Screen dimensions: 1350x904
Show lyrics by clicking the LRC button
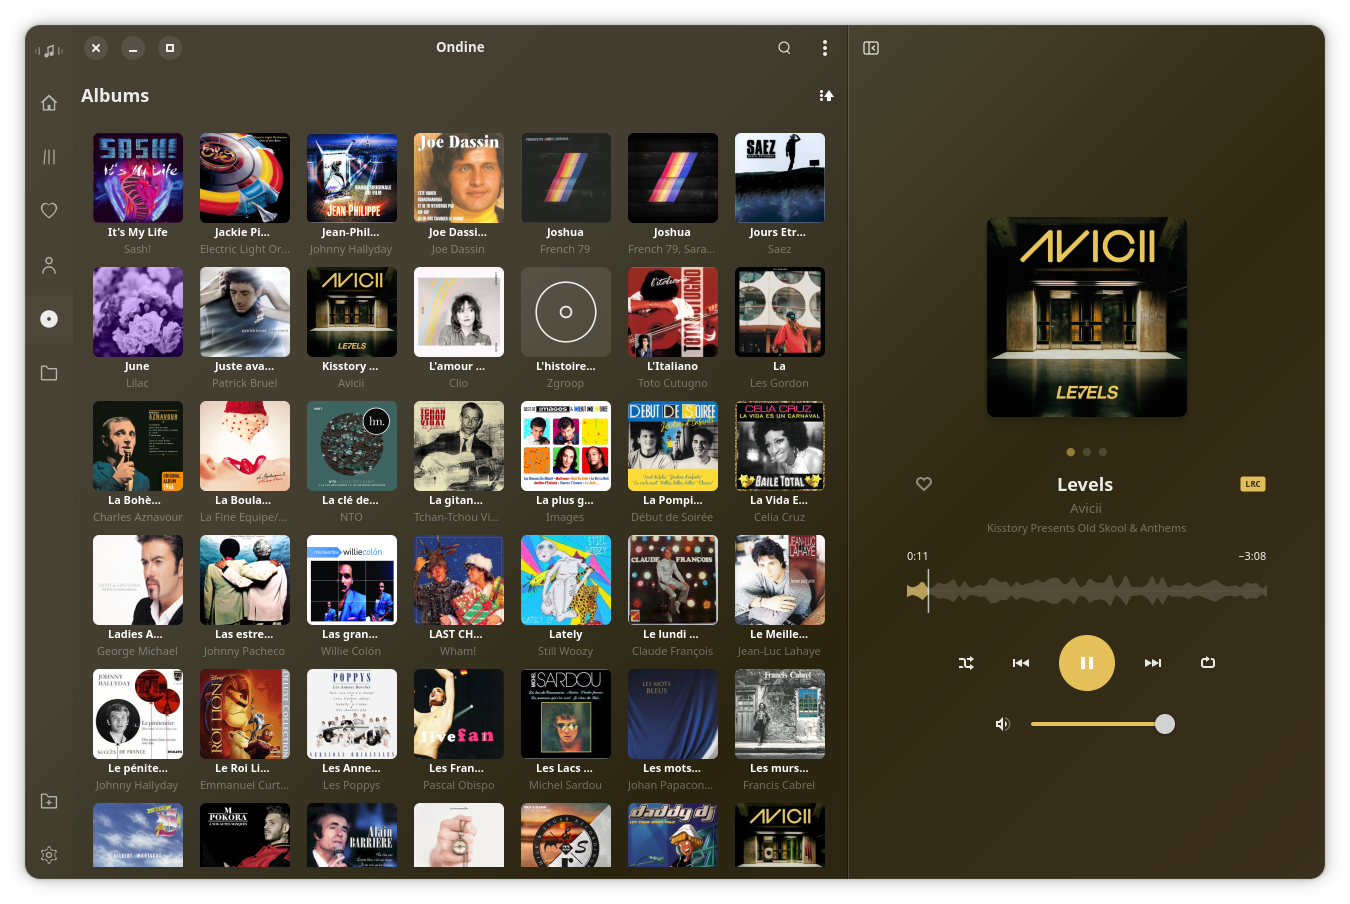pyautogui.click(x=1253, y=484)
